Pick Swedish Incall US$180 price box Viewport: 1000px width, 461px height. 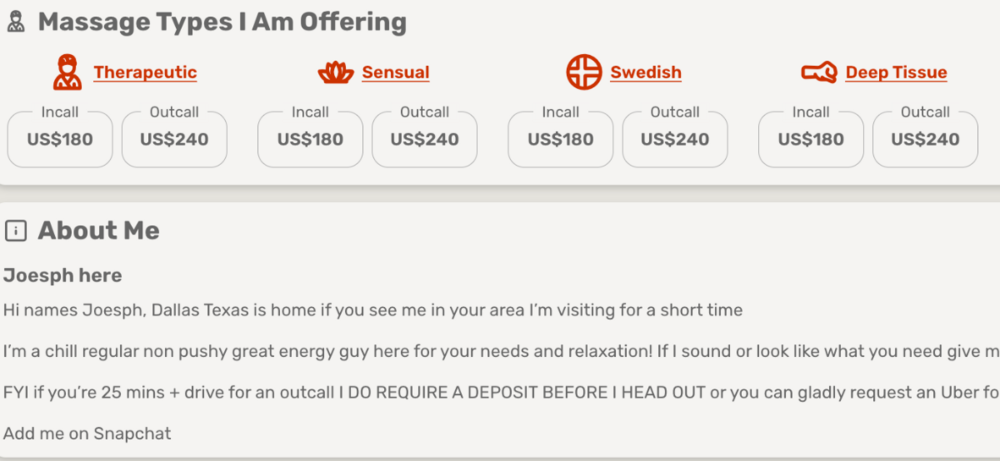click(560, 139)
